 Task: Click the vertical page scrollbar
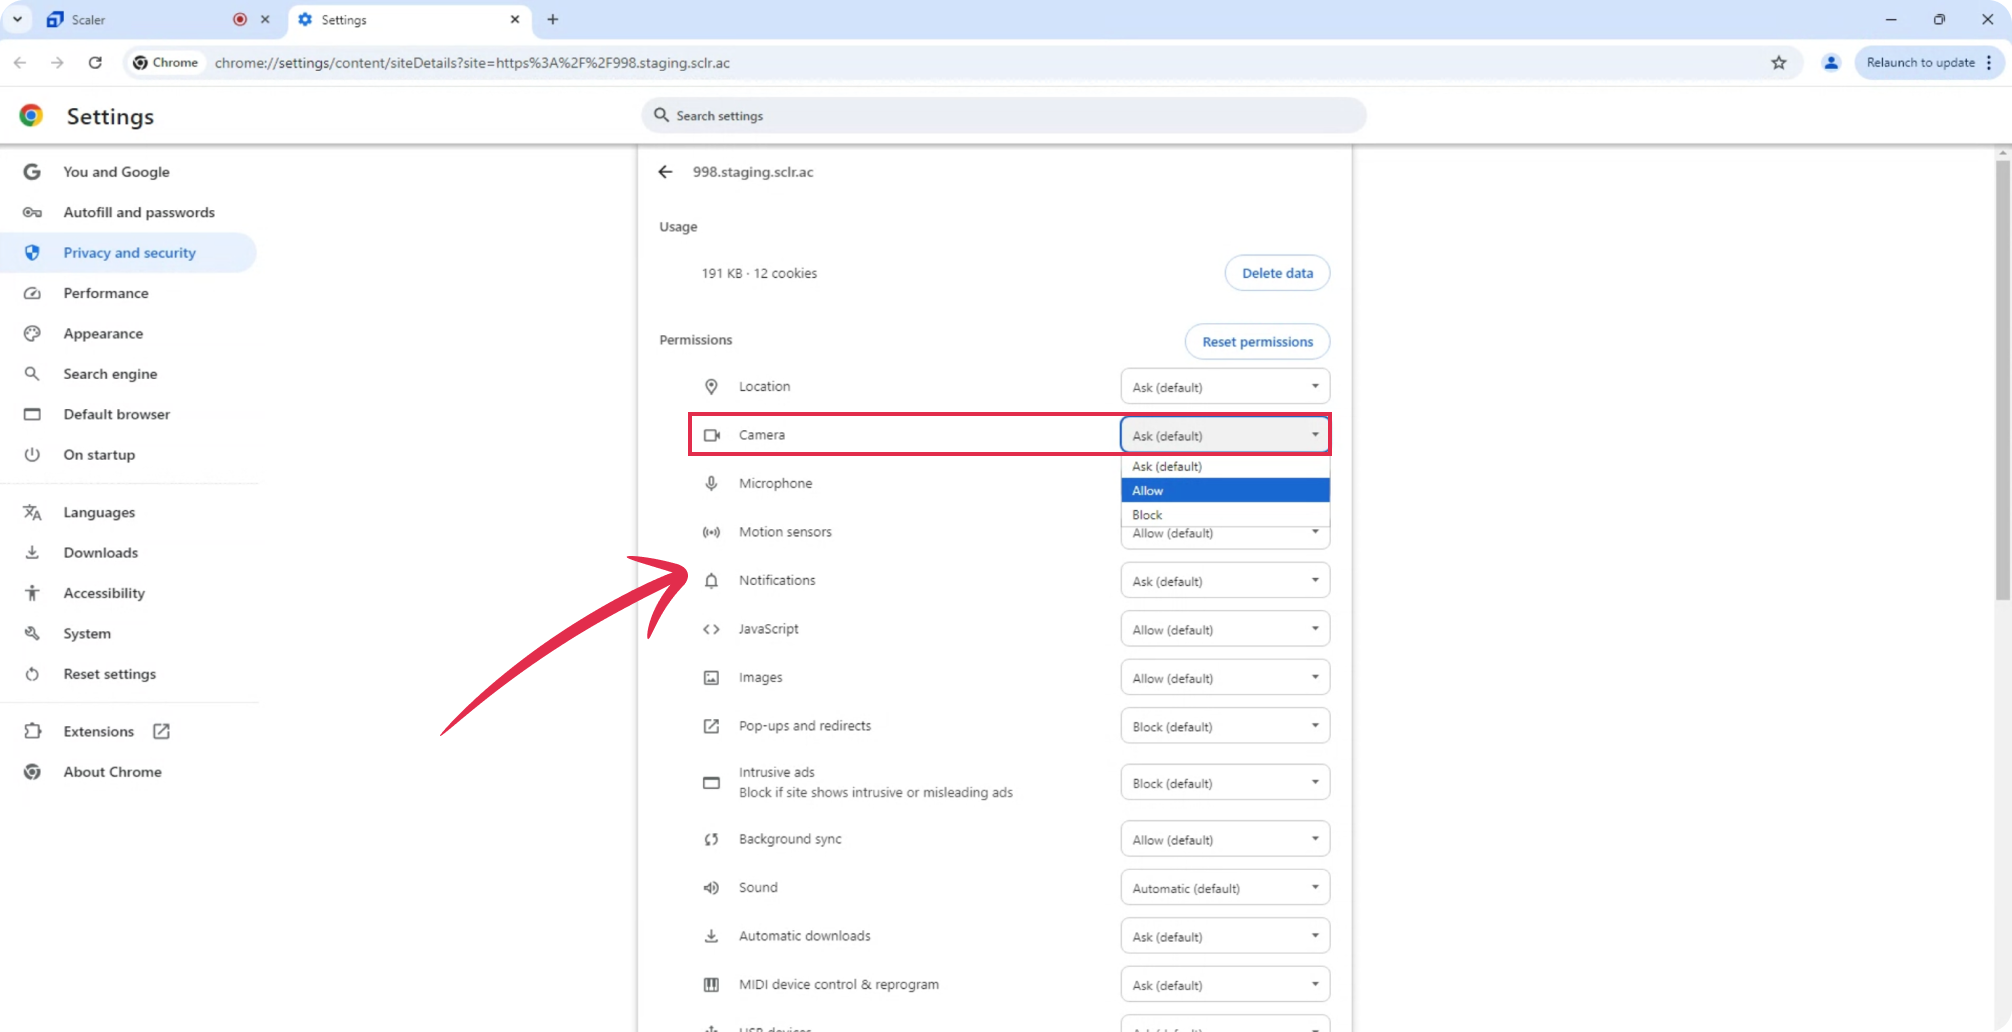pos(2002,380)
